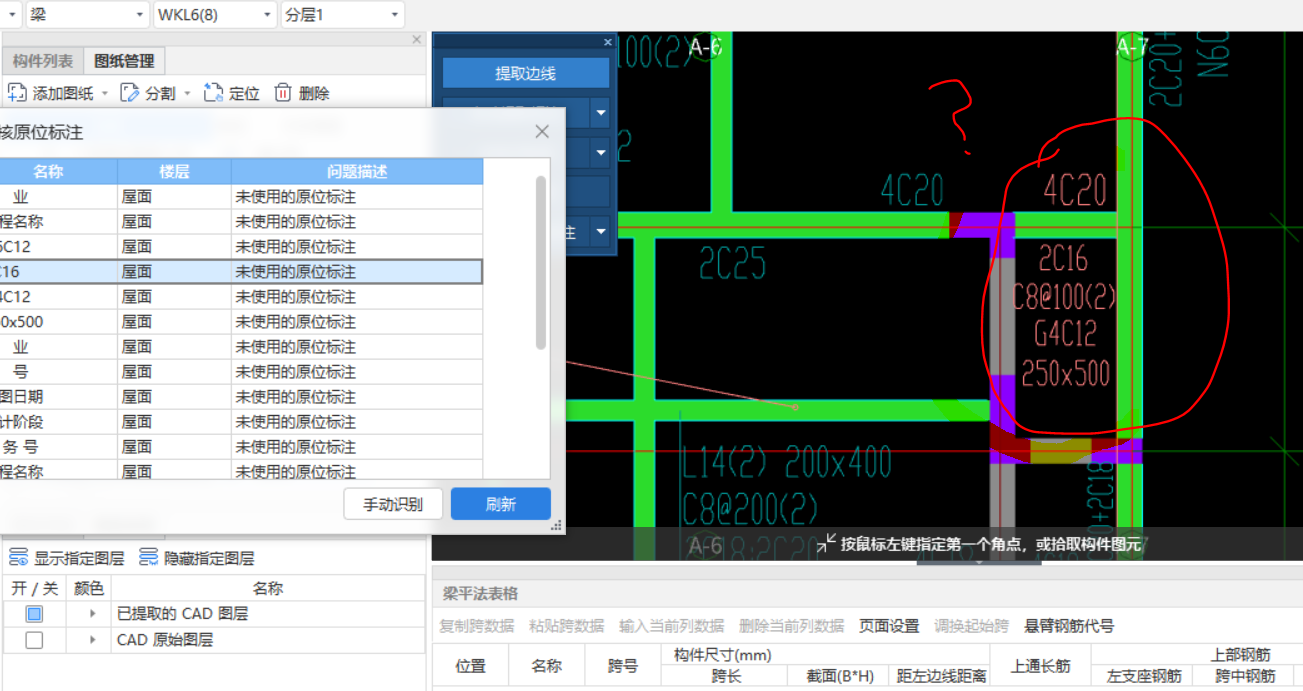Viewport: 1303px width, 691px height.
Task: Select the 图日期 row in the dialog
Action: pos(241,397)
